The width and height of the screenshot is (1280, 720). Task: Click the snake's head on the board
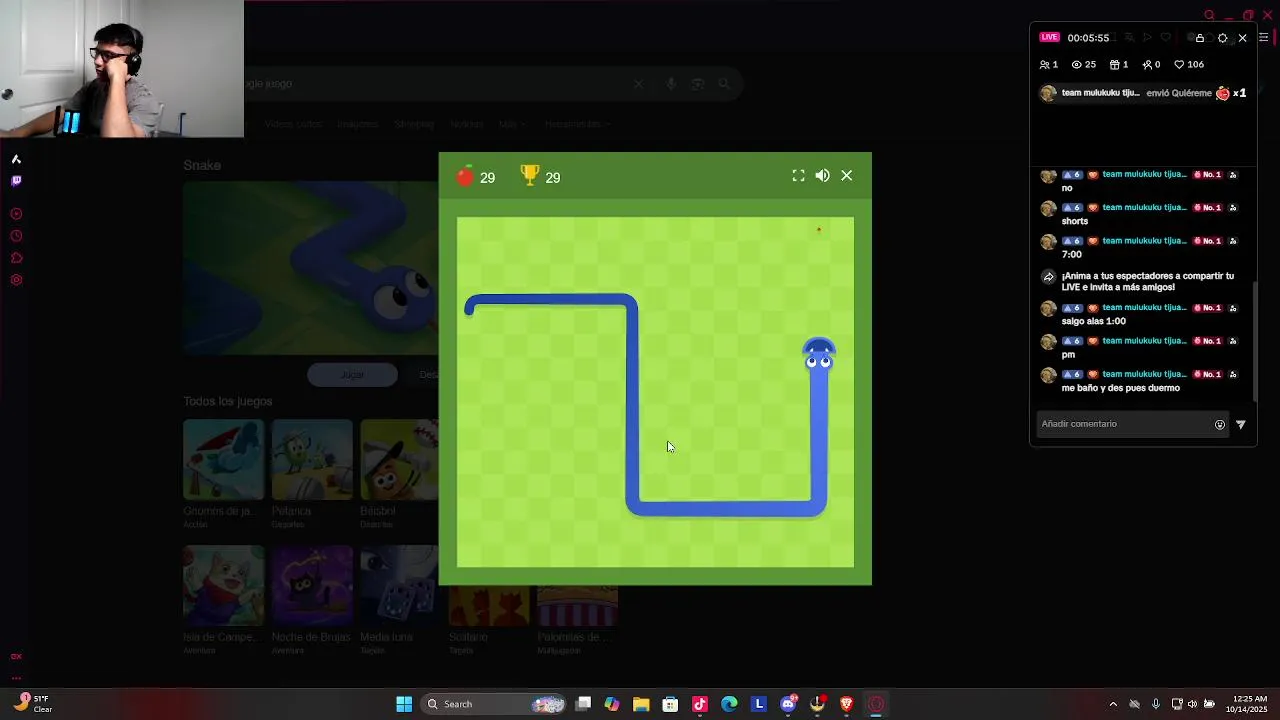coord(819,355)
